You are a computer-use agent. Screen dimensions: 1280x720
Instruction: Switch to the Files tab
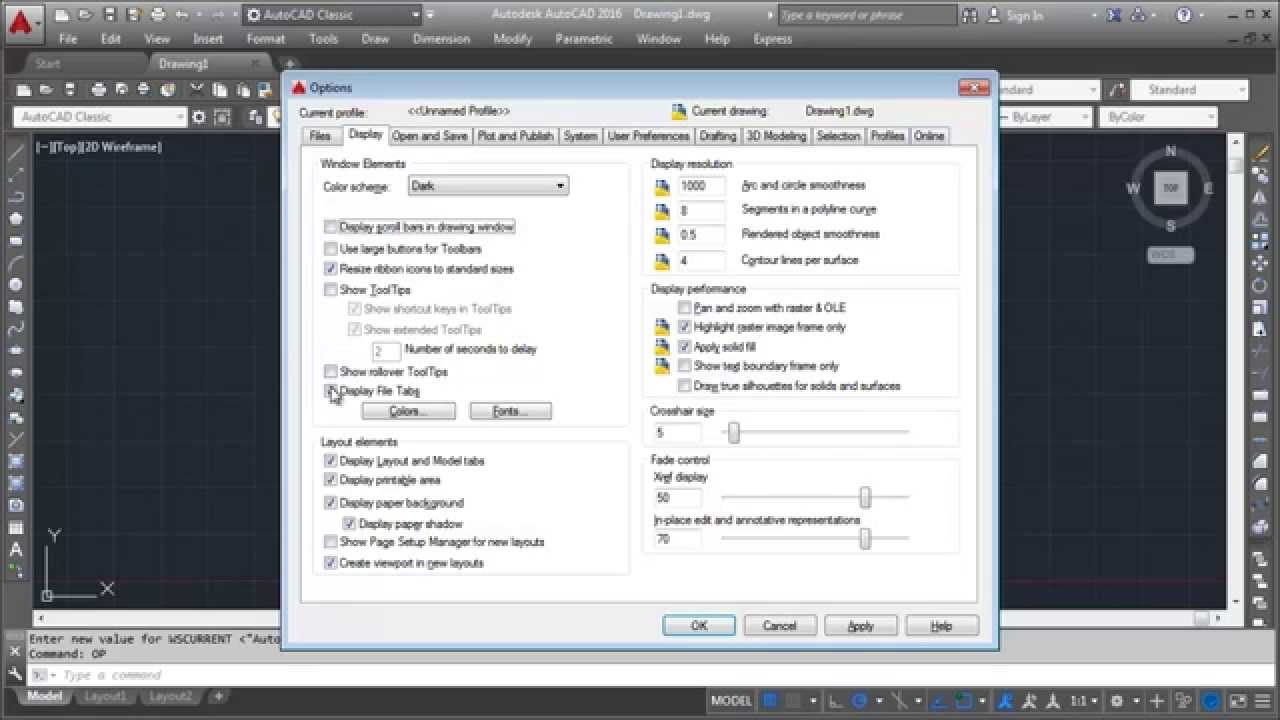click(320, 136)
